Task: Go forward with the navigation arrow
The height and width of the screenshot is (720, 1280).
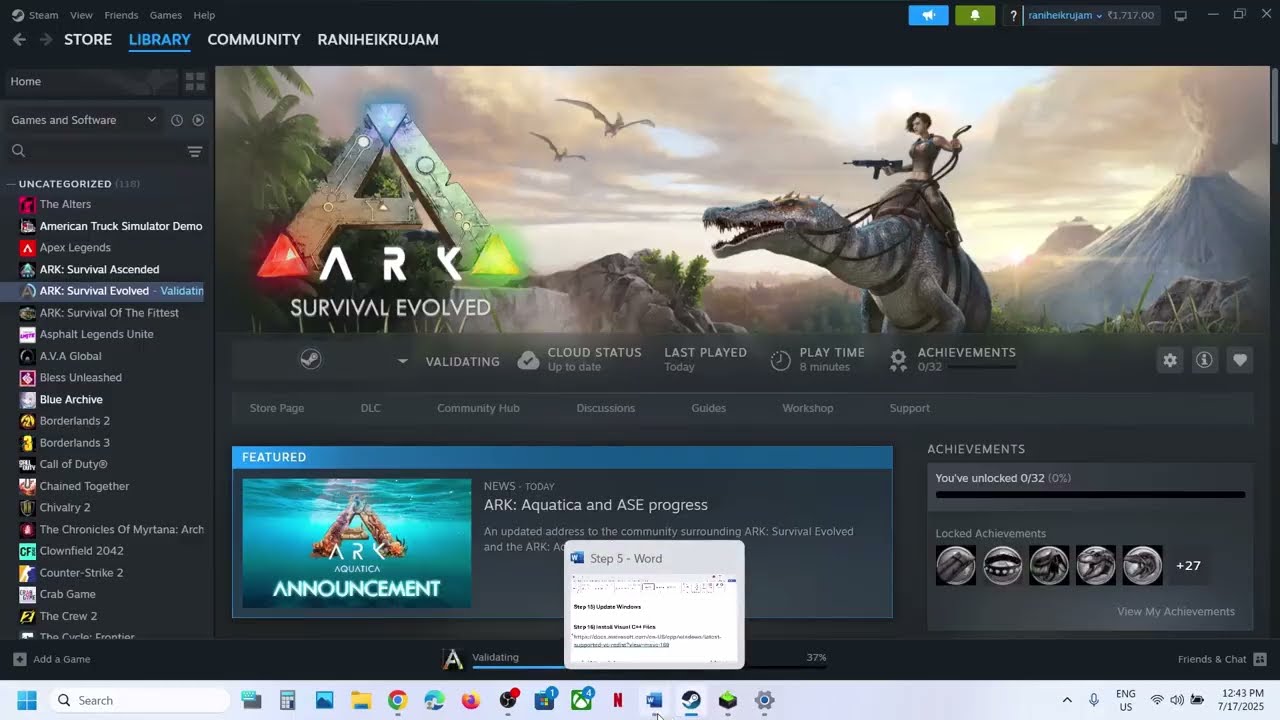Action: (x=45, y=39)
